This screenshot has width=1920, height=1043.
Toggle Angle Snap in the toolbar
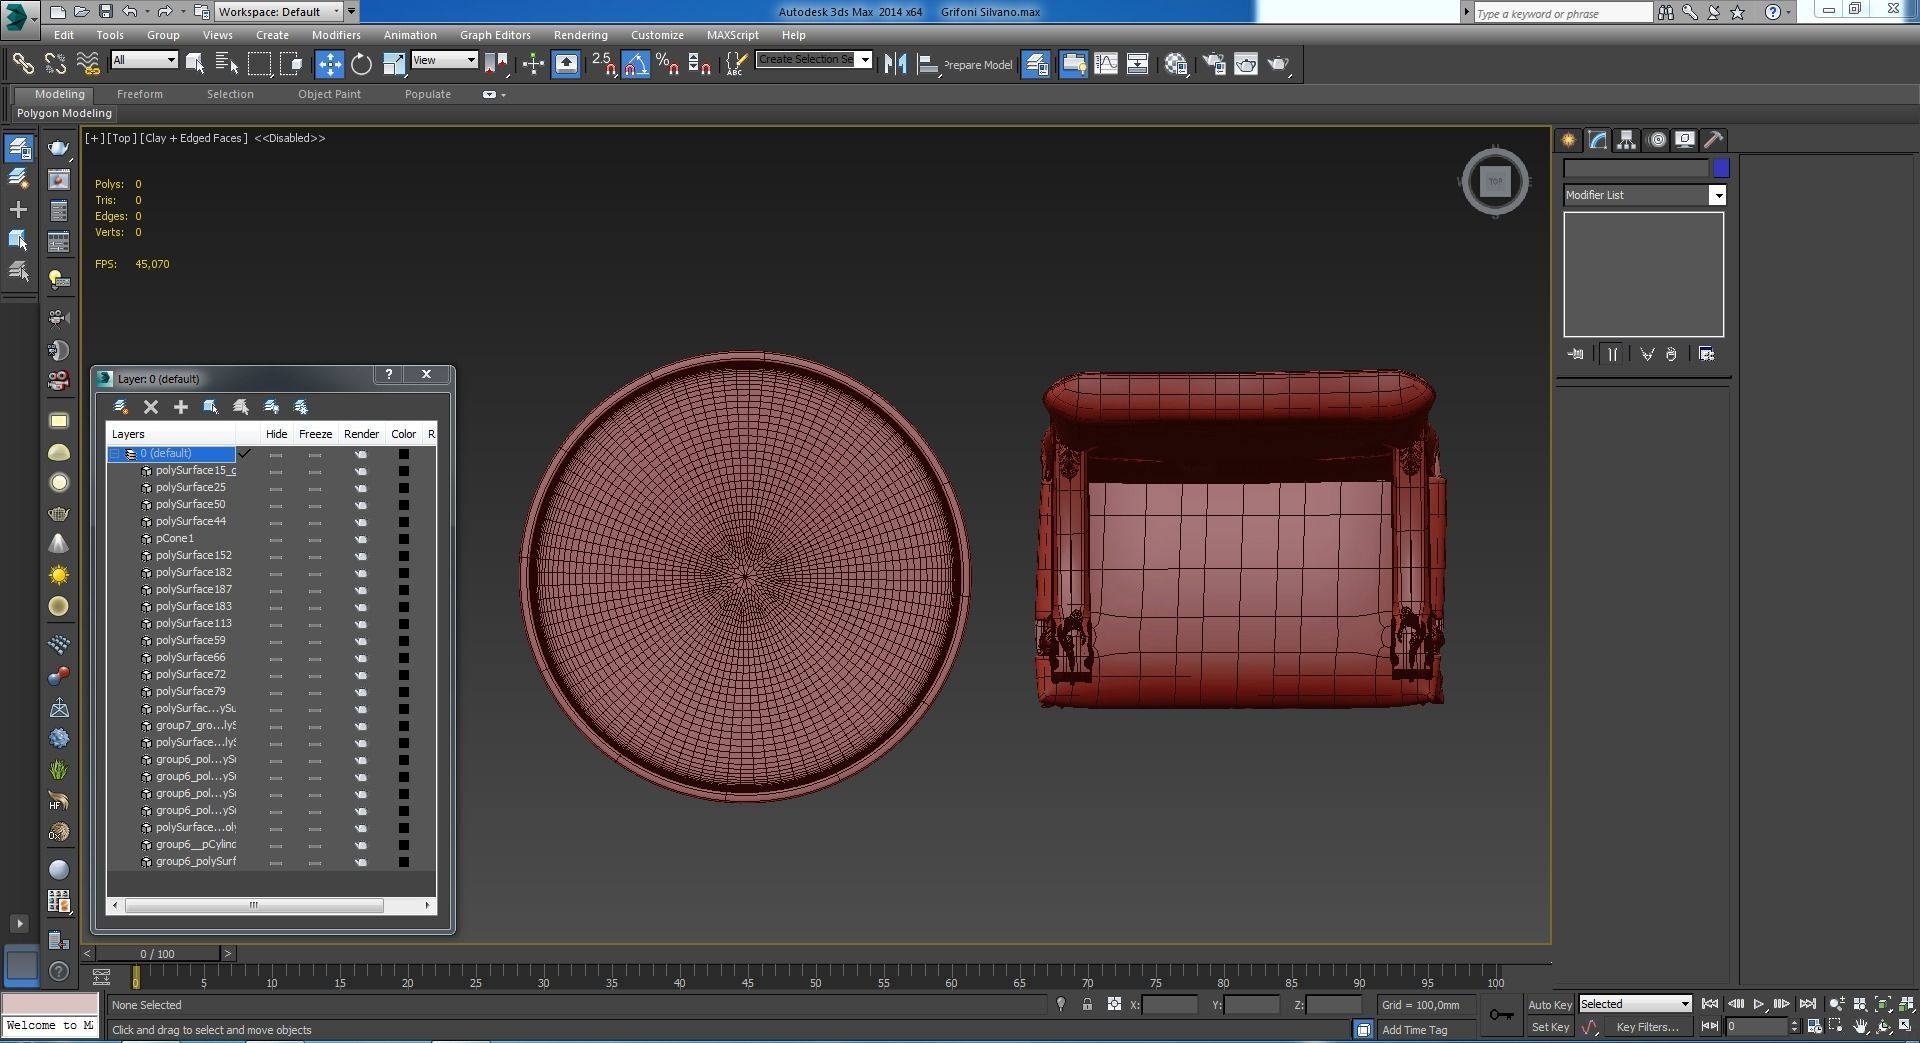[635, 64]
